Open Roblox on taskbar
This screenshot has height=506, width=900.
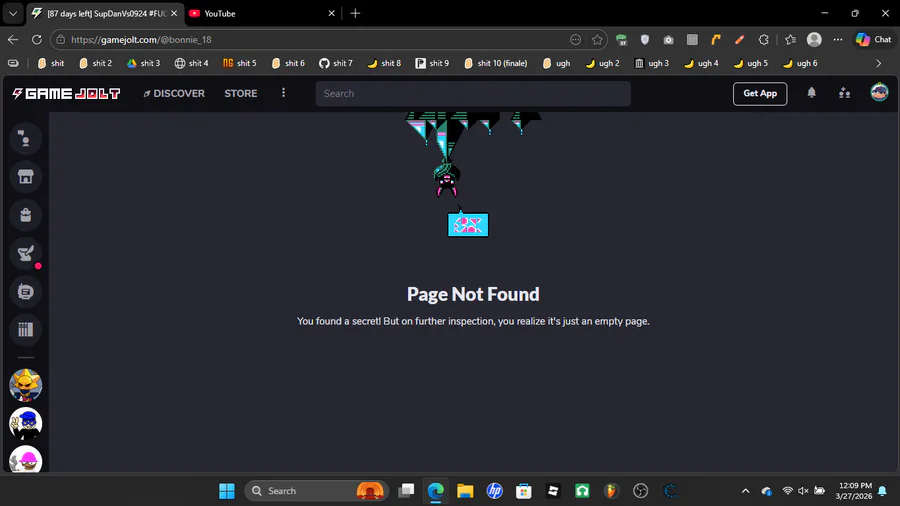pyautogui.click(x=553, y=491)
